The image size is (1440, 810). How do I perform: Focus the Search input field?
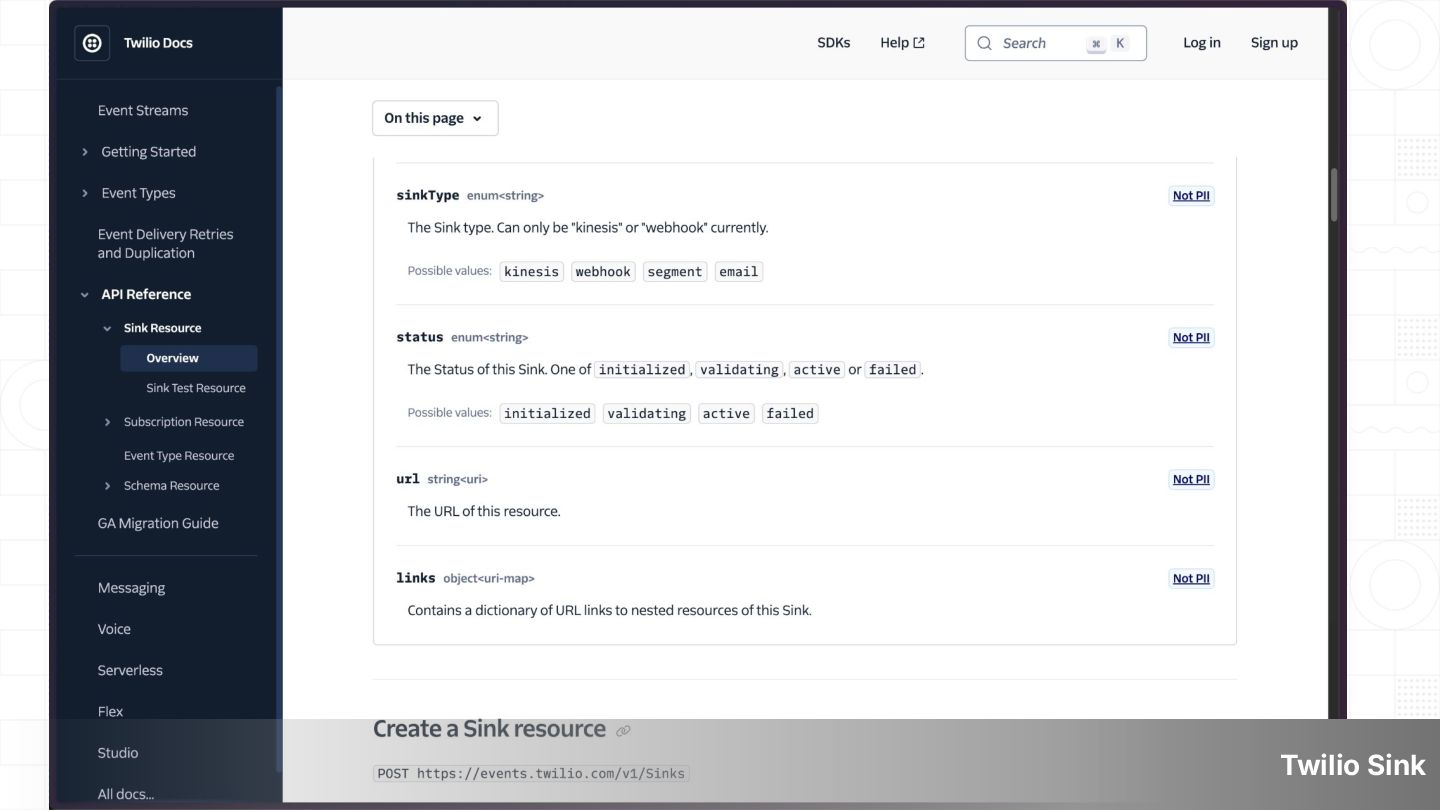pyautogui.click(x=1040, y=43)
